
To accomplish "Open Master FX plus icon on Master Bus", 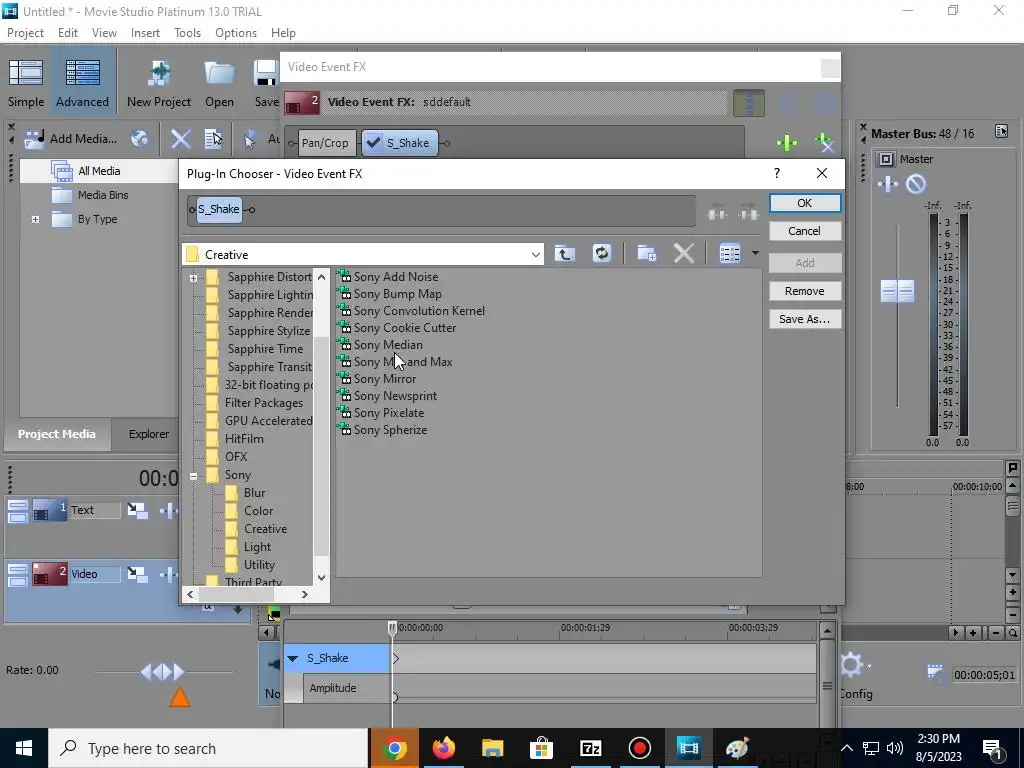I will [888, 184].
